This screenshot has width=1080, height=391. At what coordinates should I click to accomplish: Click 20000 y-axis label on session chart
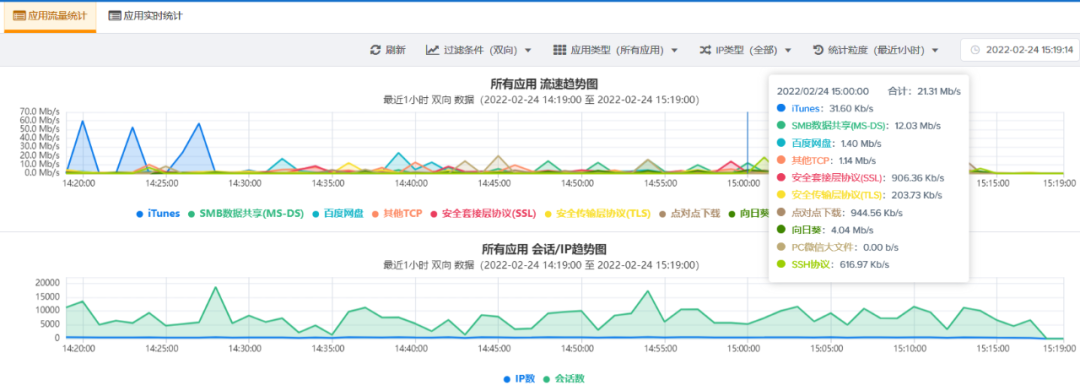(x=48, y=283)
